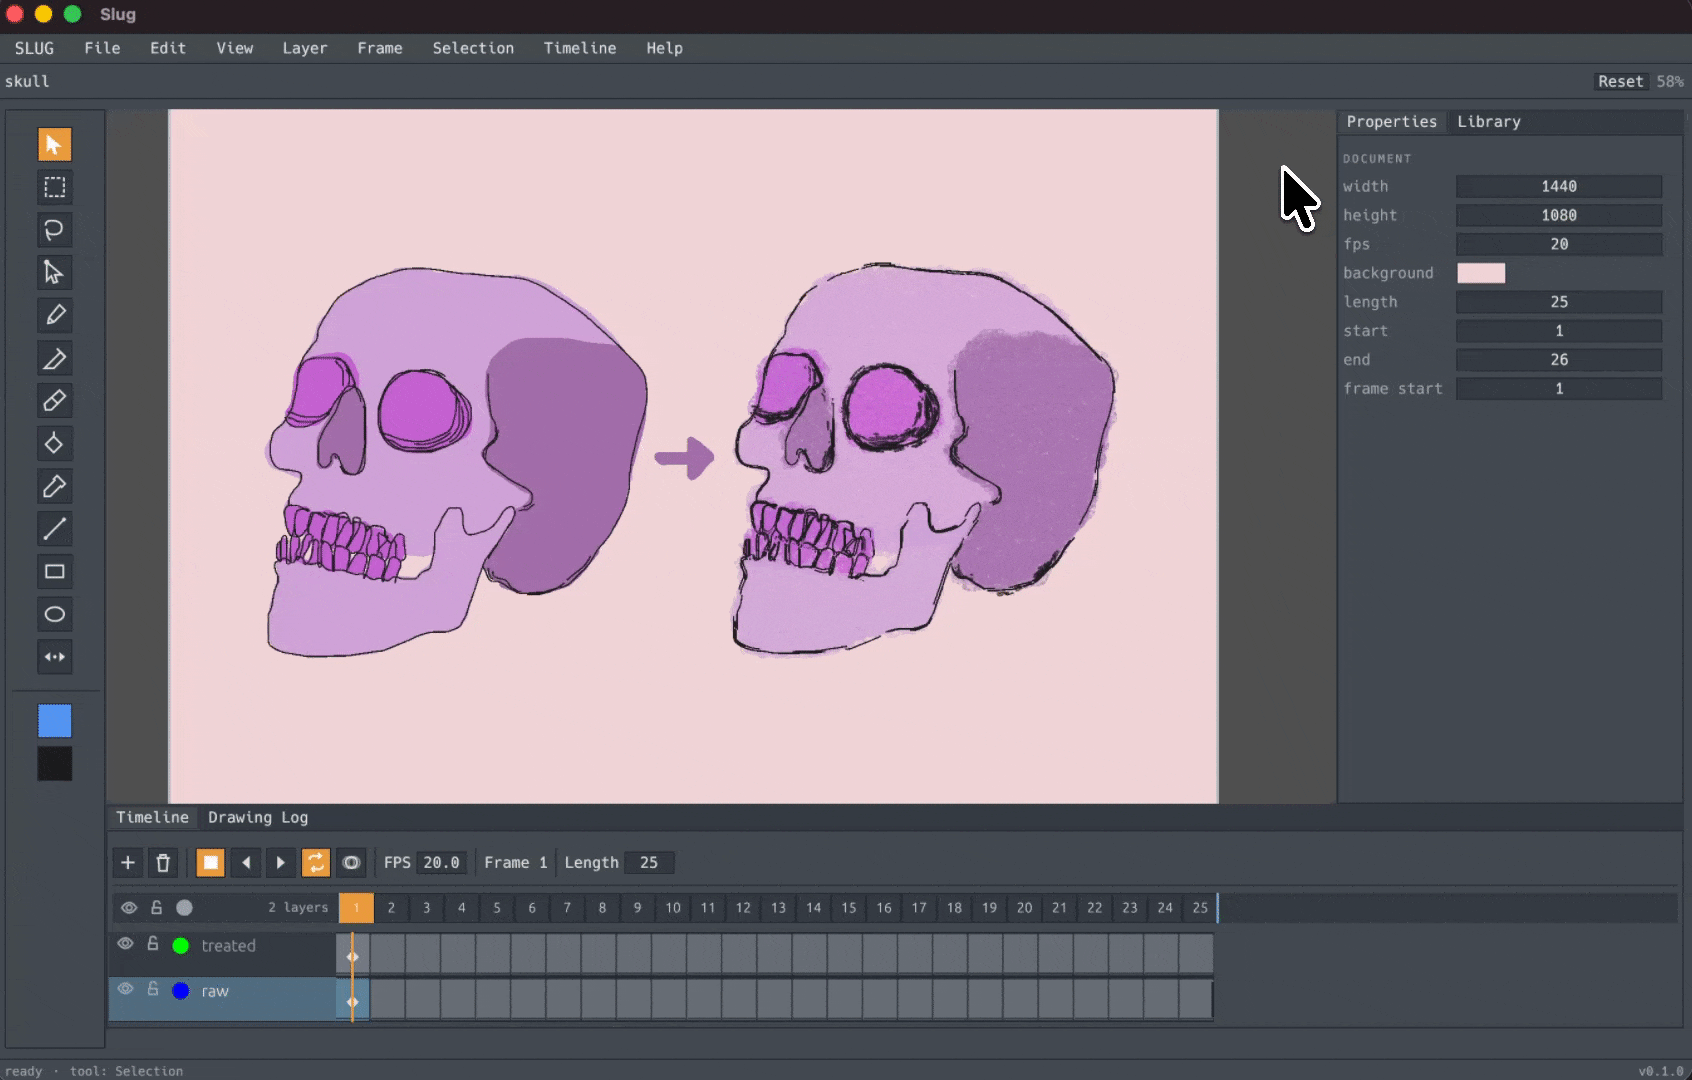Open the Timeline menu
This screenshot has width=1692, height=1080.
(580, 48)
